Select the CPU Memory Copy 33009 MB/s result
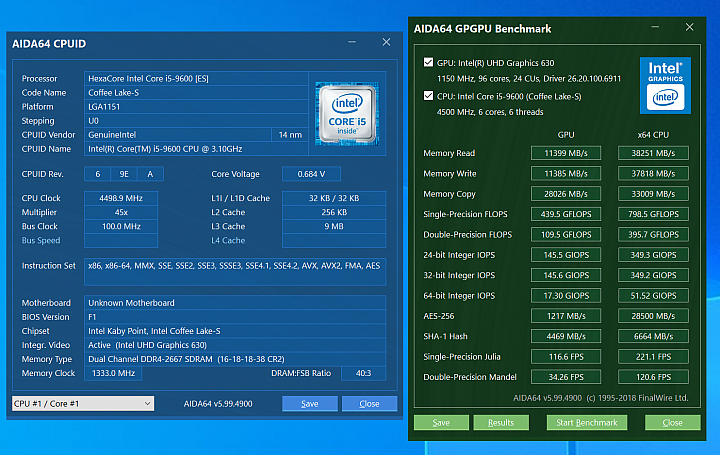The image size is (720, 455). pyautogui.click(x=653, y=194)
